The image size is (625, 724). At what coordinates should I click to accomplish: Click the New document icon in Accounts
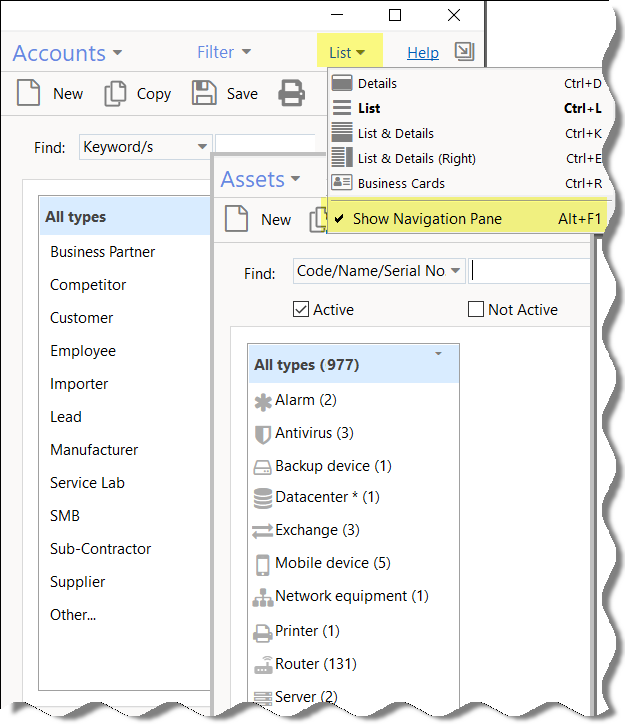[28, 94]
